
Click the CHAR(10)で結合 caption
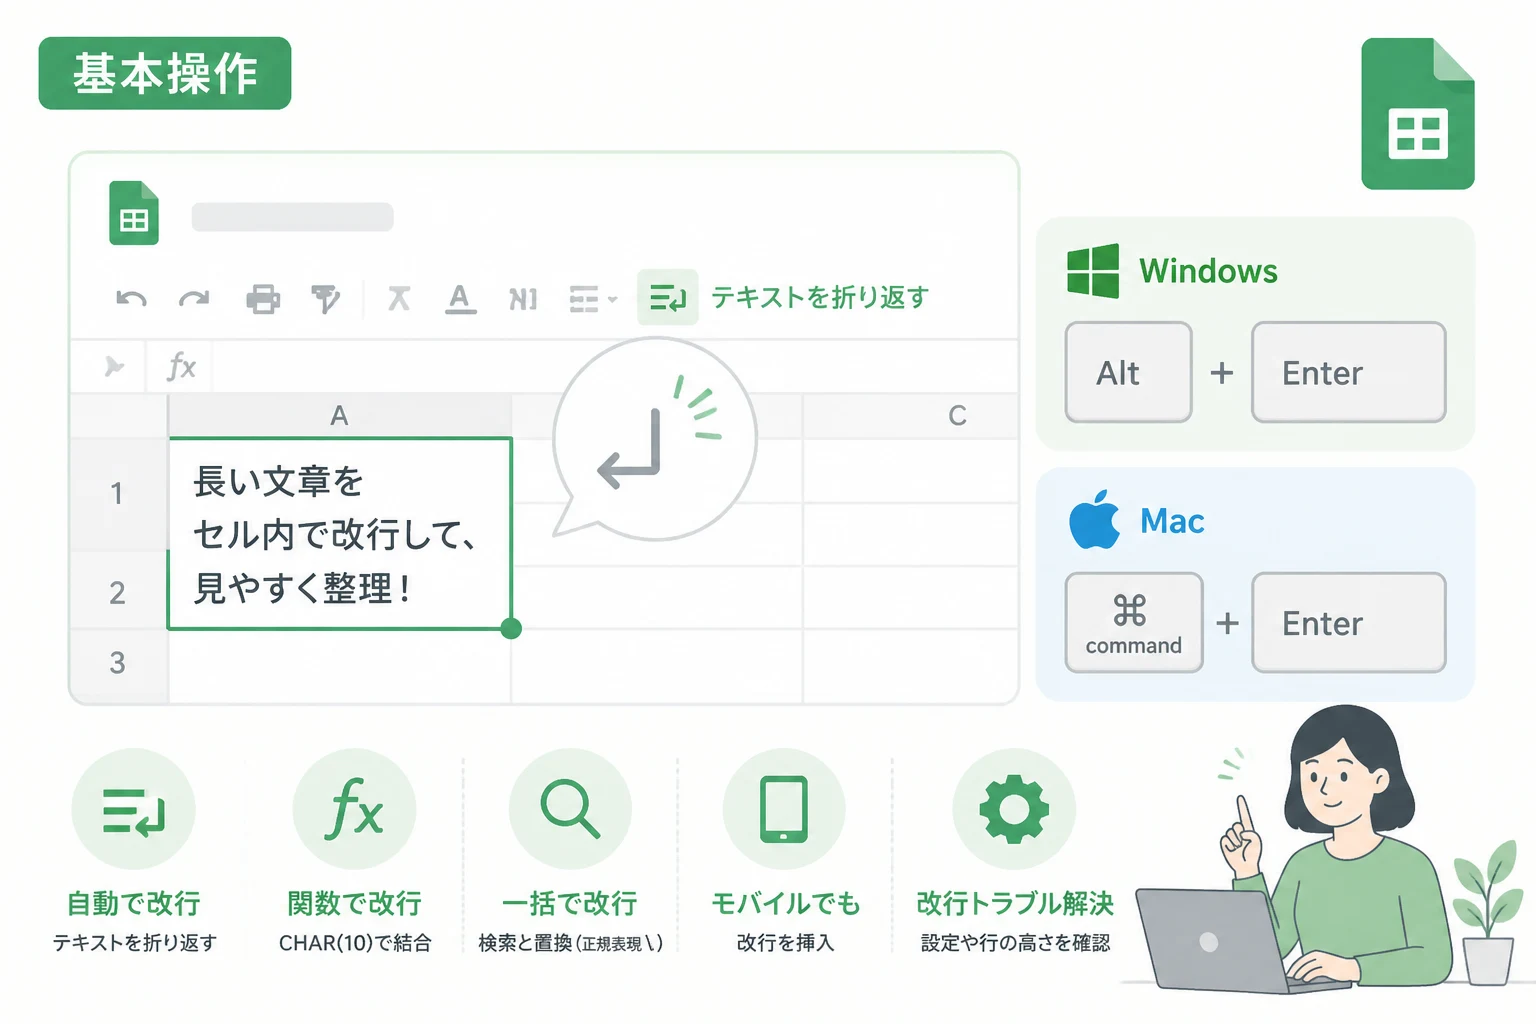(355, 943)
